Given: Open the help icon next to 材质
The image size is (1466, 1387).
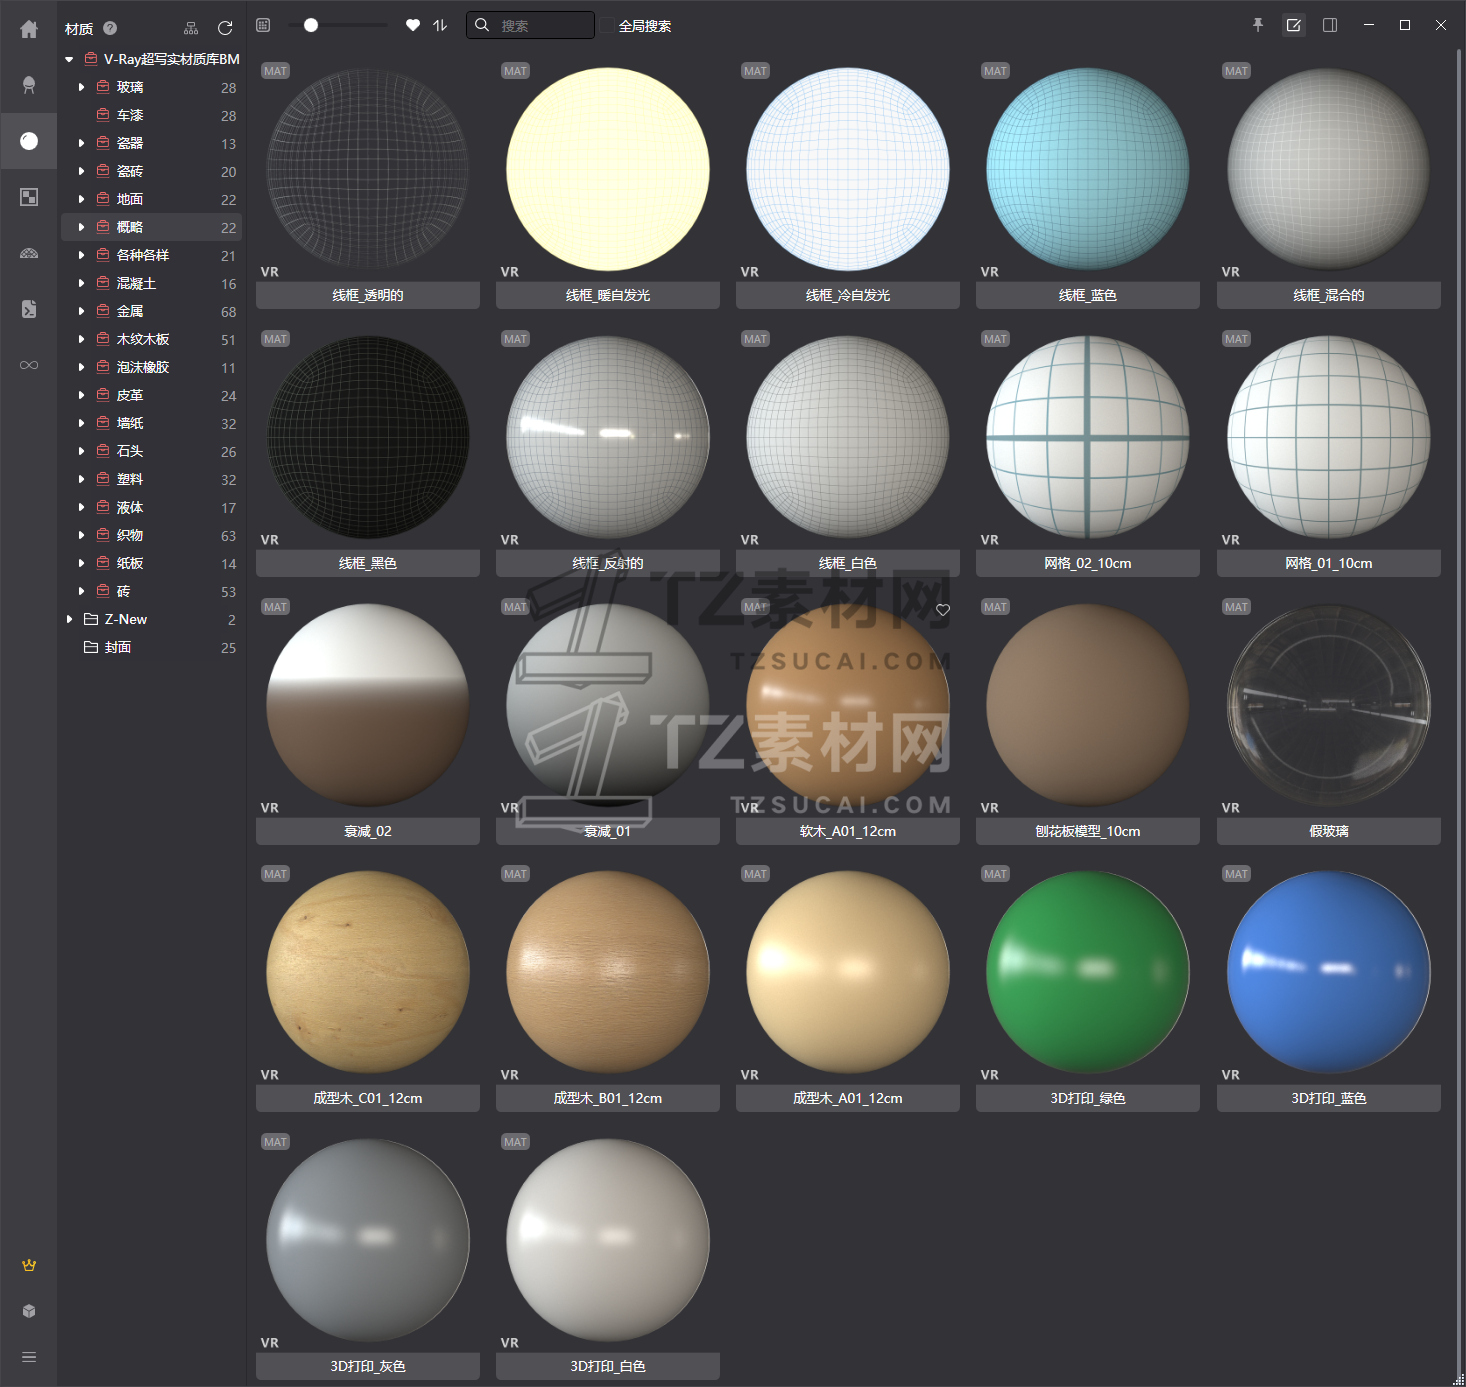Looking at the screenshot, I should coord(110,28).
